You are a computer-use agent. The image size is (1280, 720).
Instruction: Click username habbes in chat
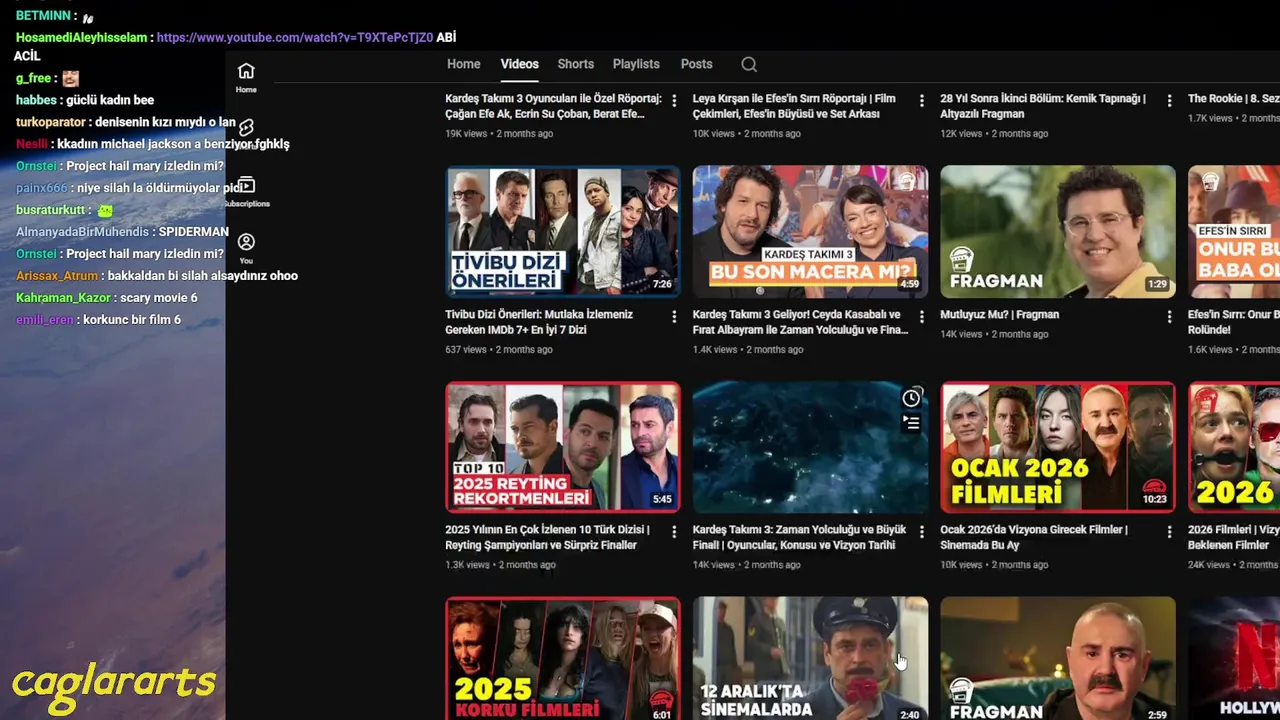point(36,100)
